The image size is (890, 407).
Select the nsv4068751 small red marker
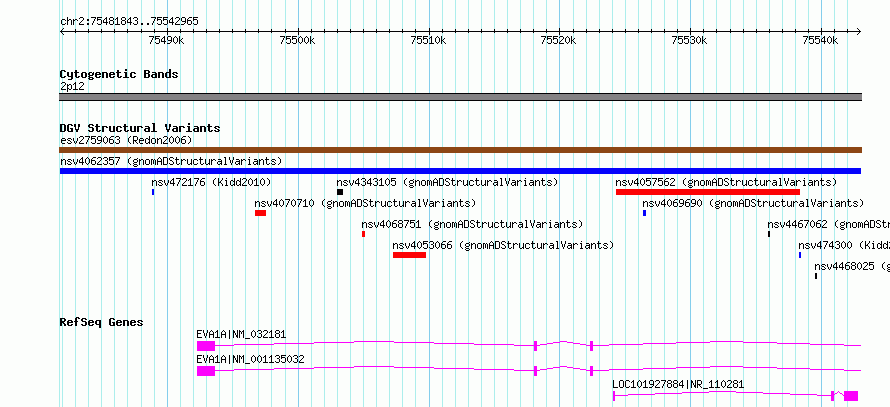[x=363, y=234]
